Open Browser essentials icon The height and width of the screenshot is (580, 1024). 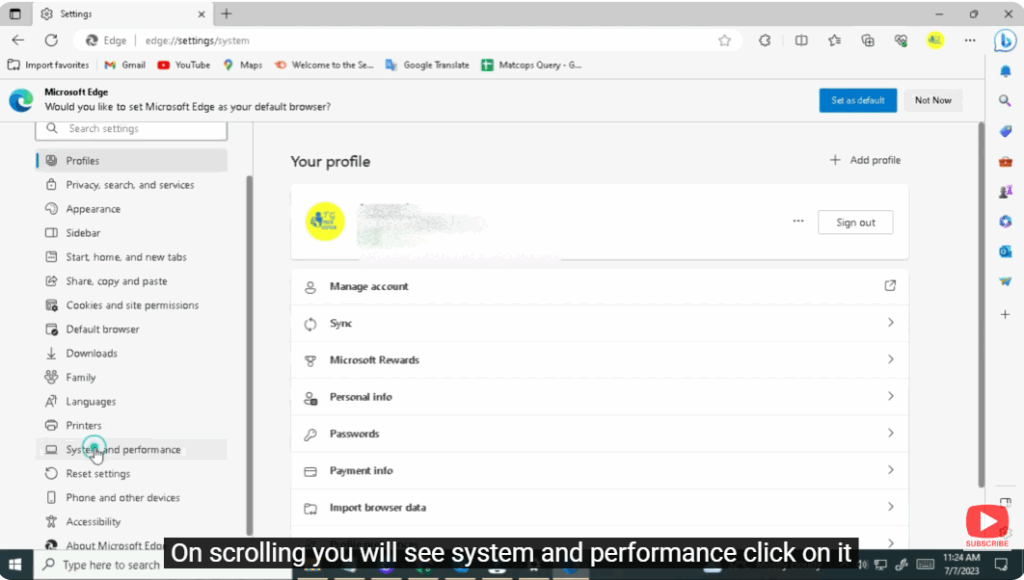click(x=900, y=40)
